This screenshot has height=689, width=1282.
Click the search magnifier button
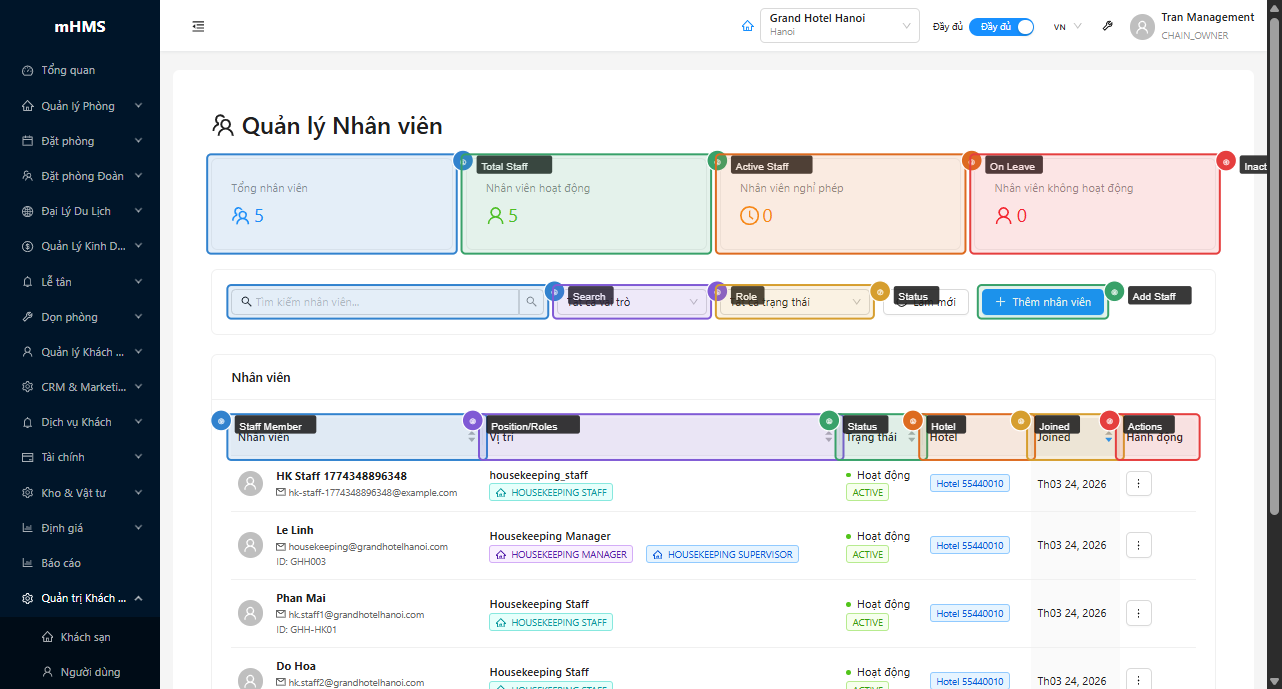pos(532,302)
